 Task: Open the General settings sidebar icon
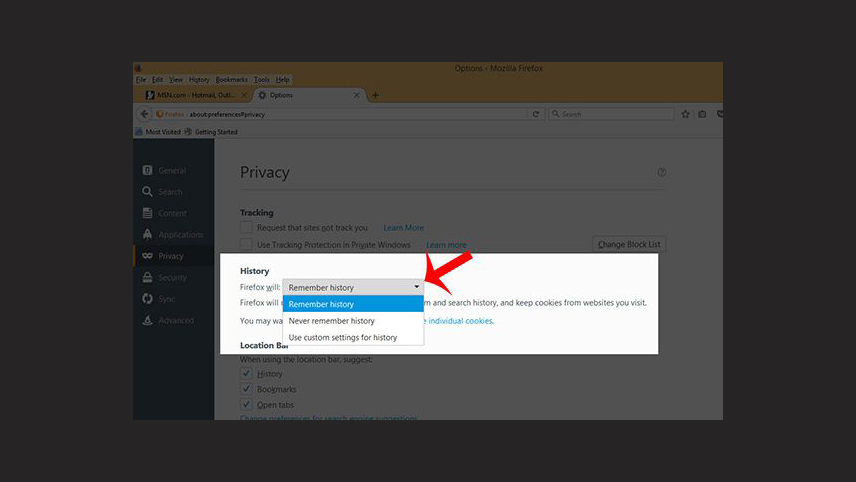click(x=147, y=170)
